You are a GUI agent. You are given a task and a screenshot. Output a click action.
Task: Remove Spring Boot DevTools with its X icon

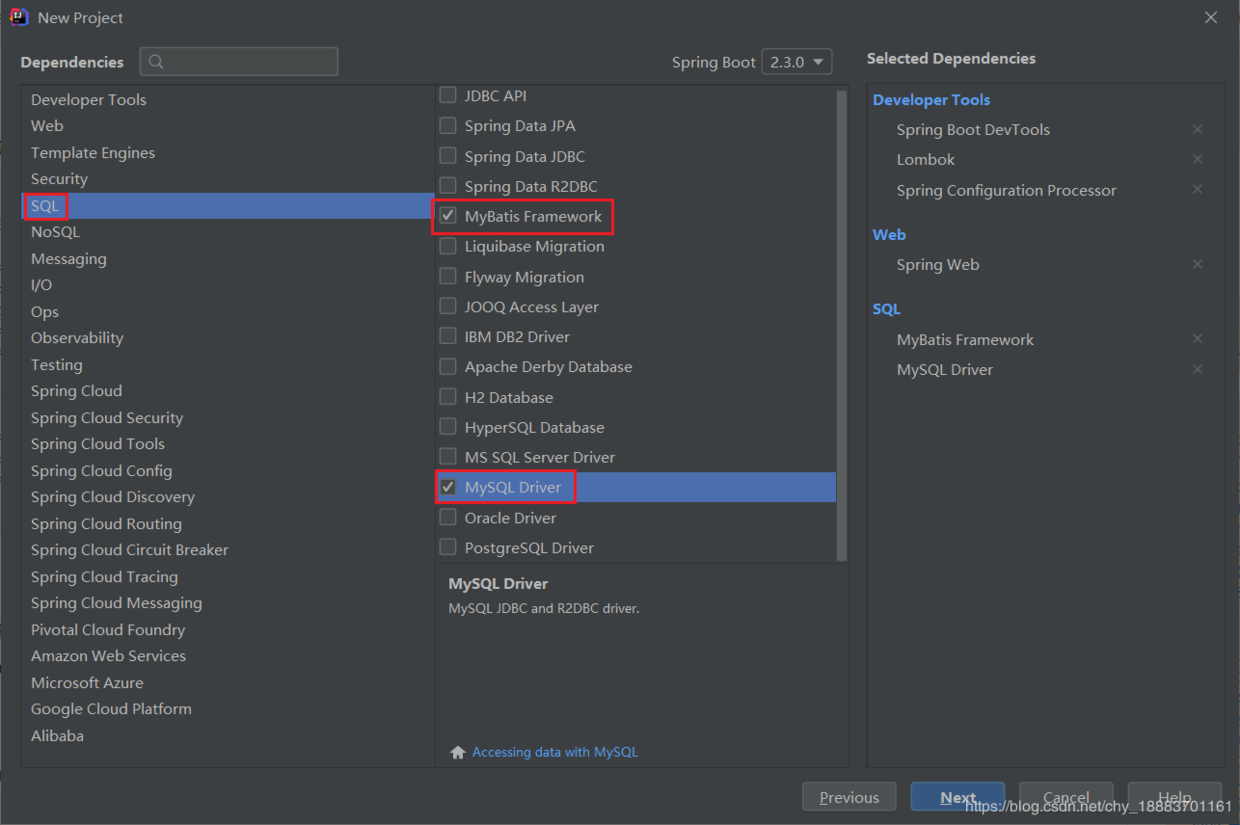[x=1197, y=130]
